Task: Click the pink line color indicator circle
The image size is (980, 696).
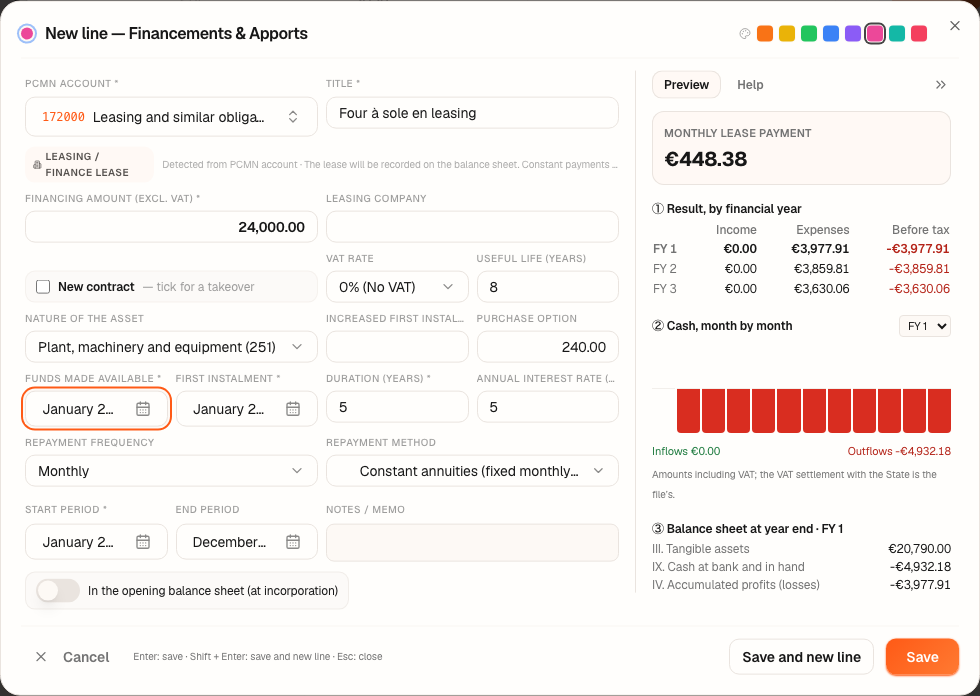Action: [27, 34]
